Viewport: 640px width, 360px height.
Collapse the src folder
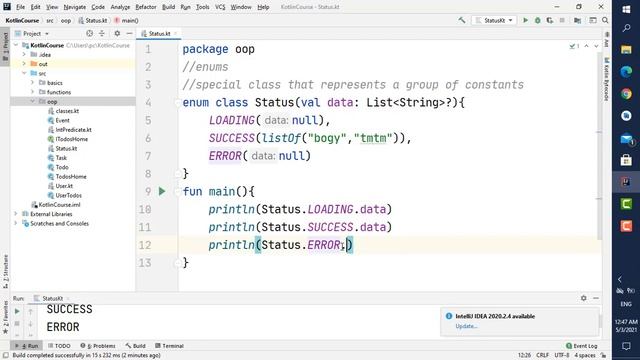(x=24, y=73)
